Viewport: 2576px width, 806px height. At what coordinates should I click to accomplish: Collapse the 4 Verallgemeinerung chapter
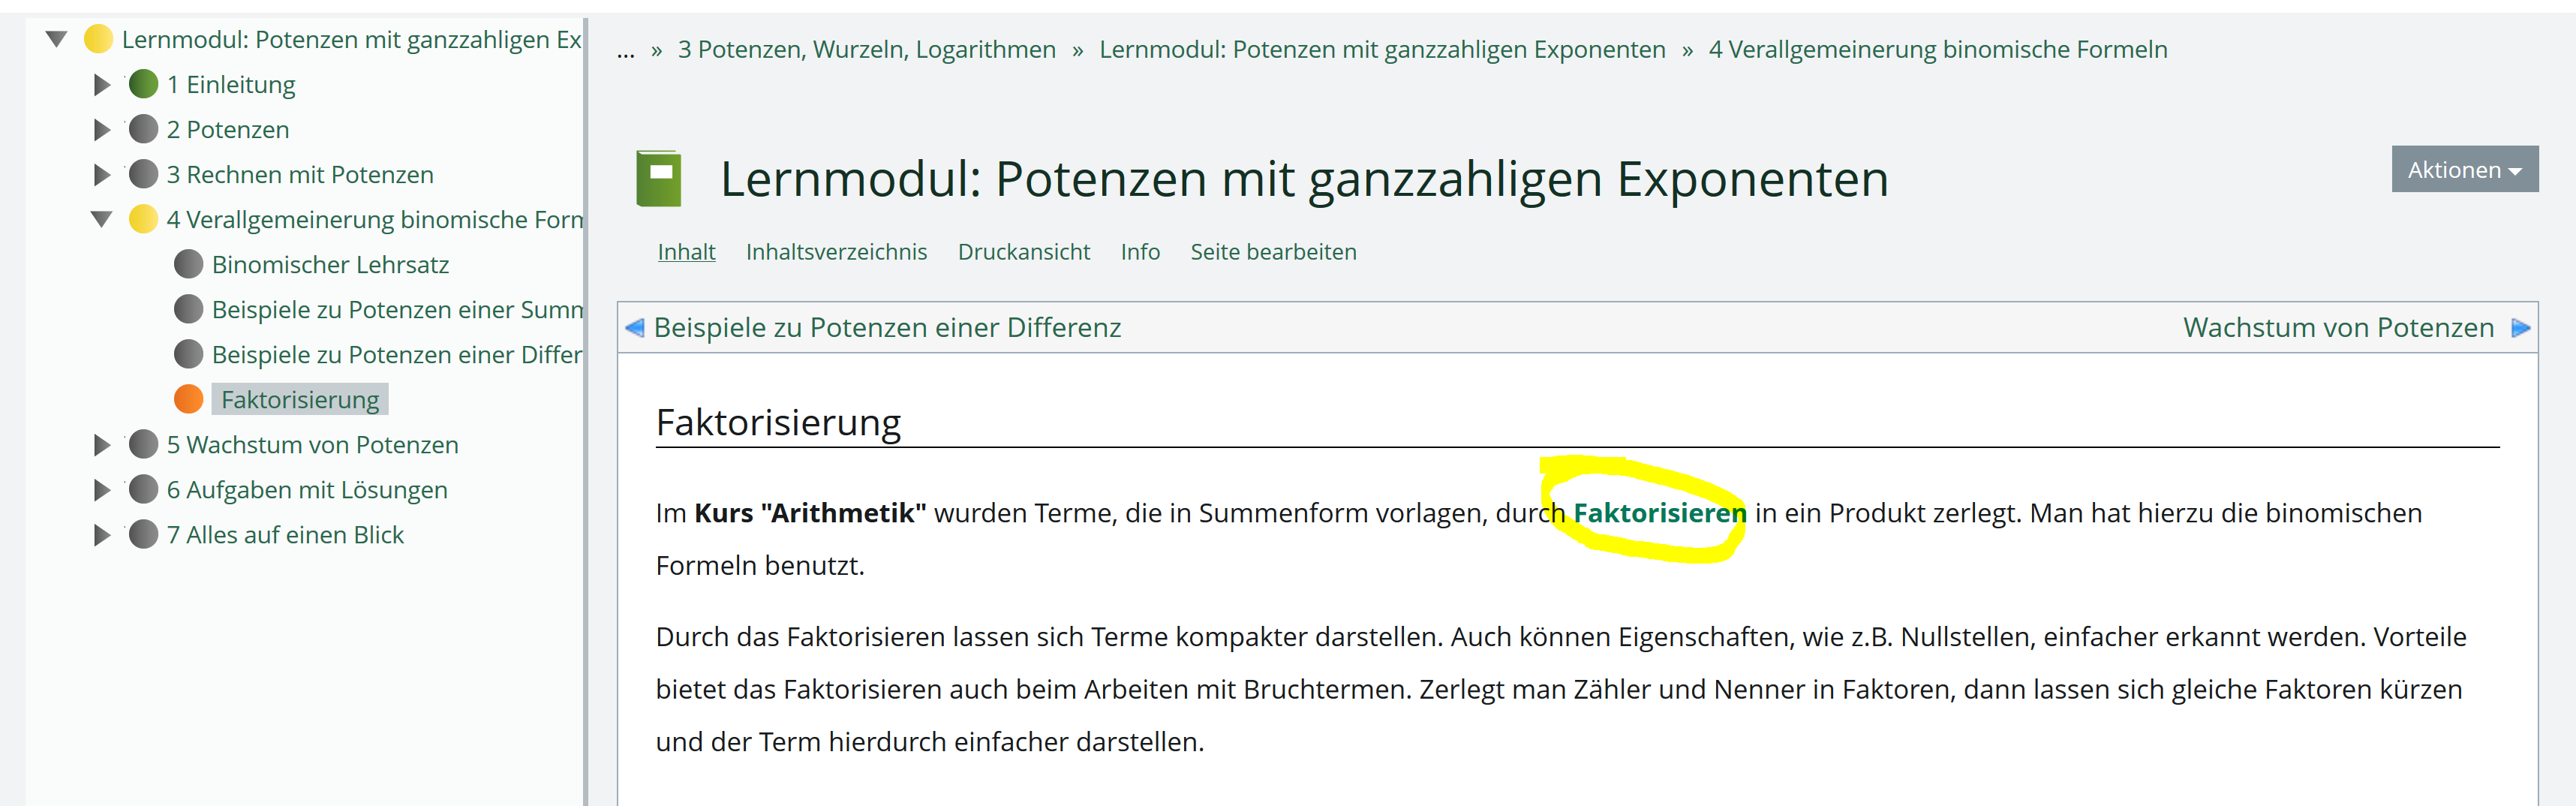click(x=101, y=219)
